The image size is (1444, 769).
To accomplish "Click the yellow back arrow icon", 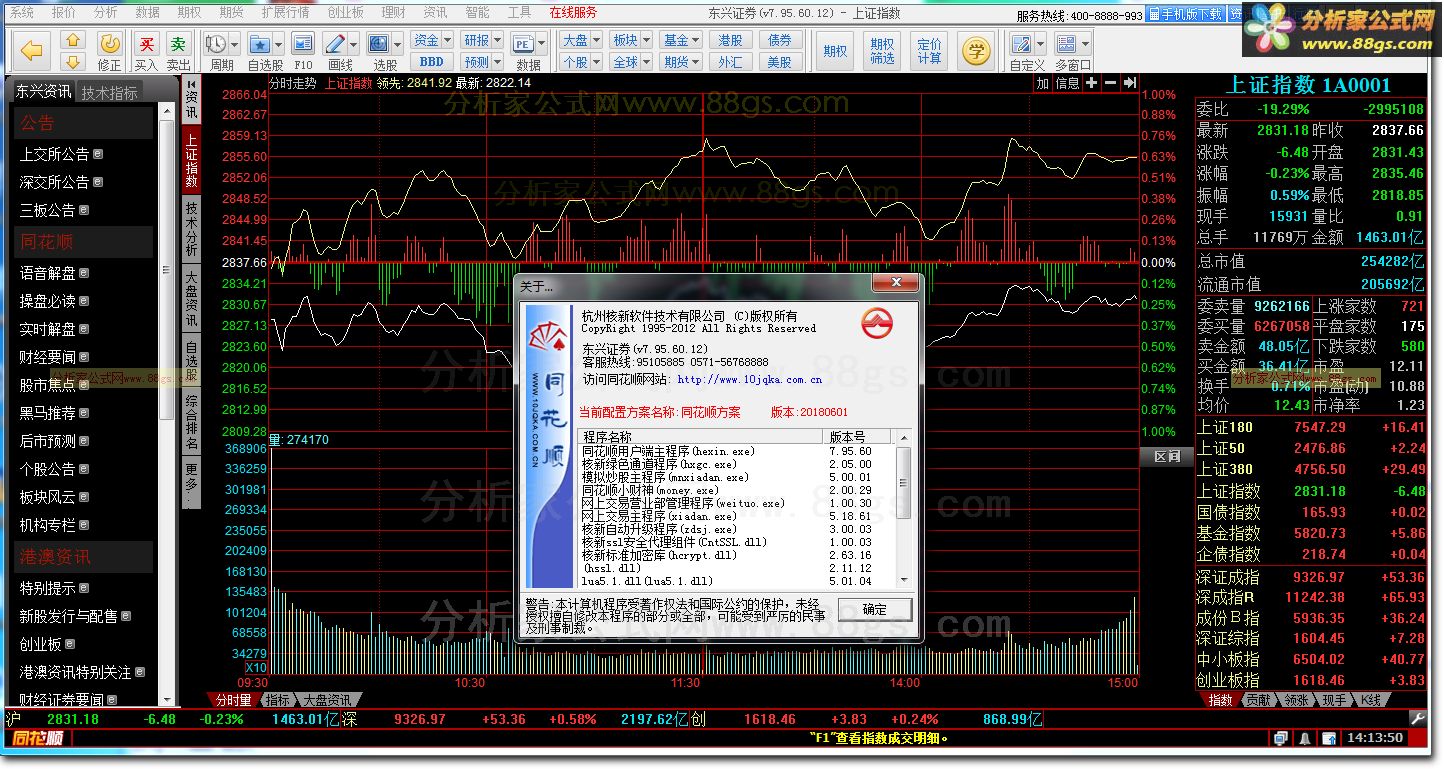I will (33, 49).
